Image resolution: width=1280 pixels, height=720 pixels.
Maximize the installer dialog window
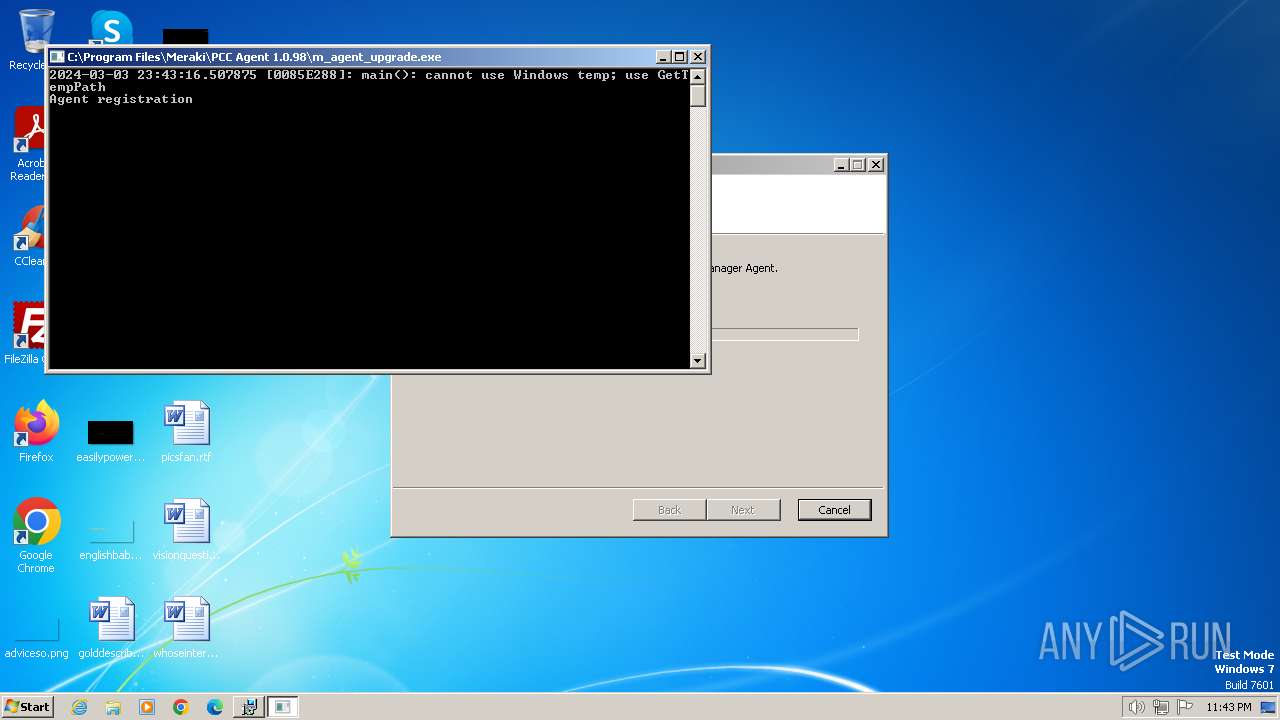pyautogui.click(x=858, y=165)
